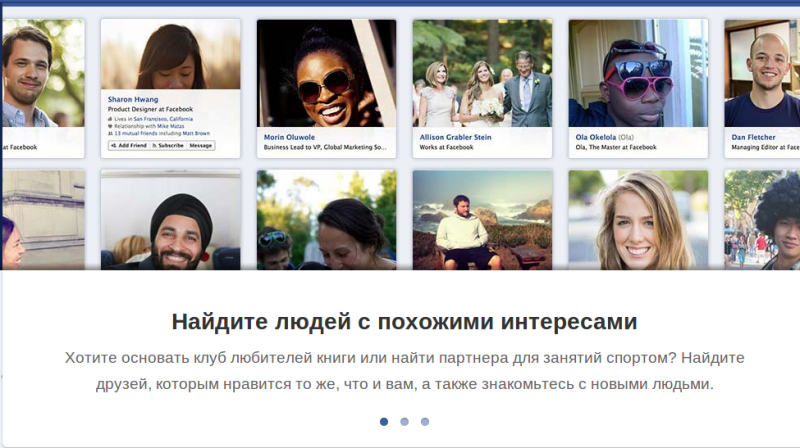
Task: Click Ola Okelola's photo with pink sunglasses
Action: point(638,73)
